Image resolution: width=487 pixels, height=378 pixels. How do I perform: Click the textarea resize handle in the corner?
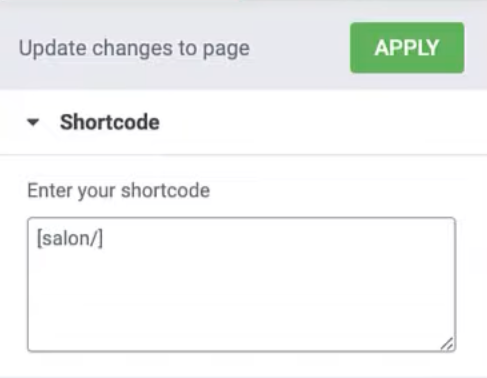[x=447, y=344]
